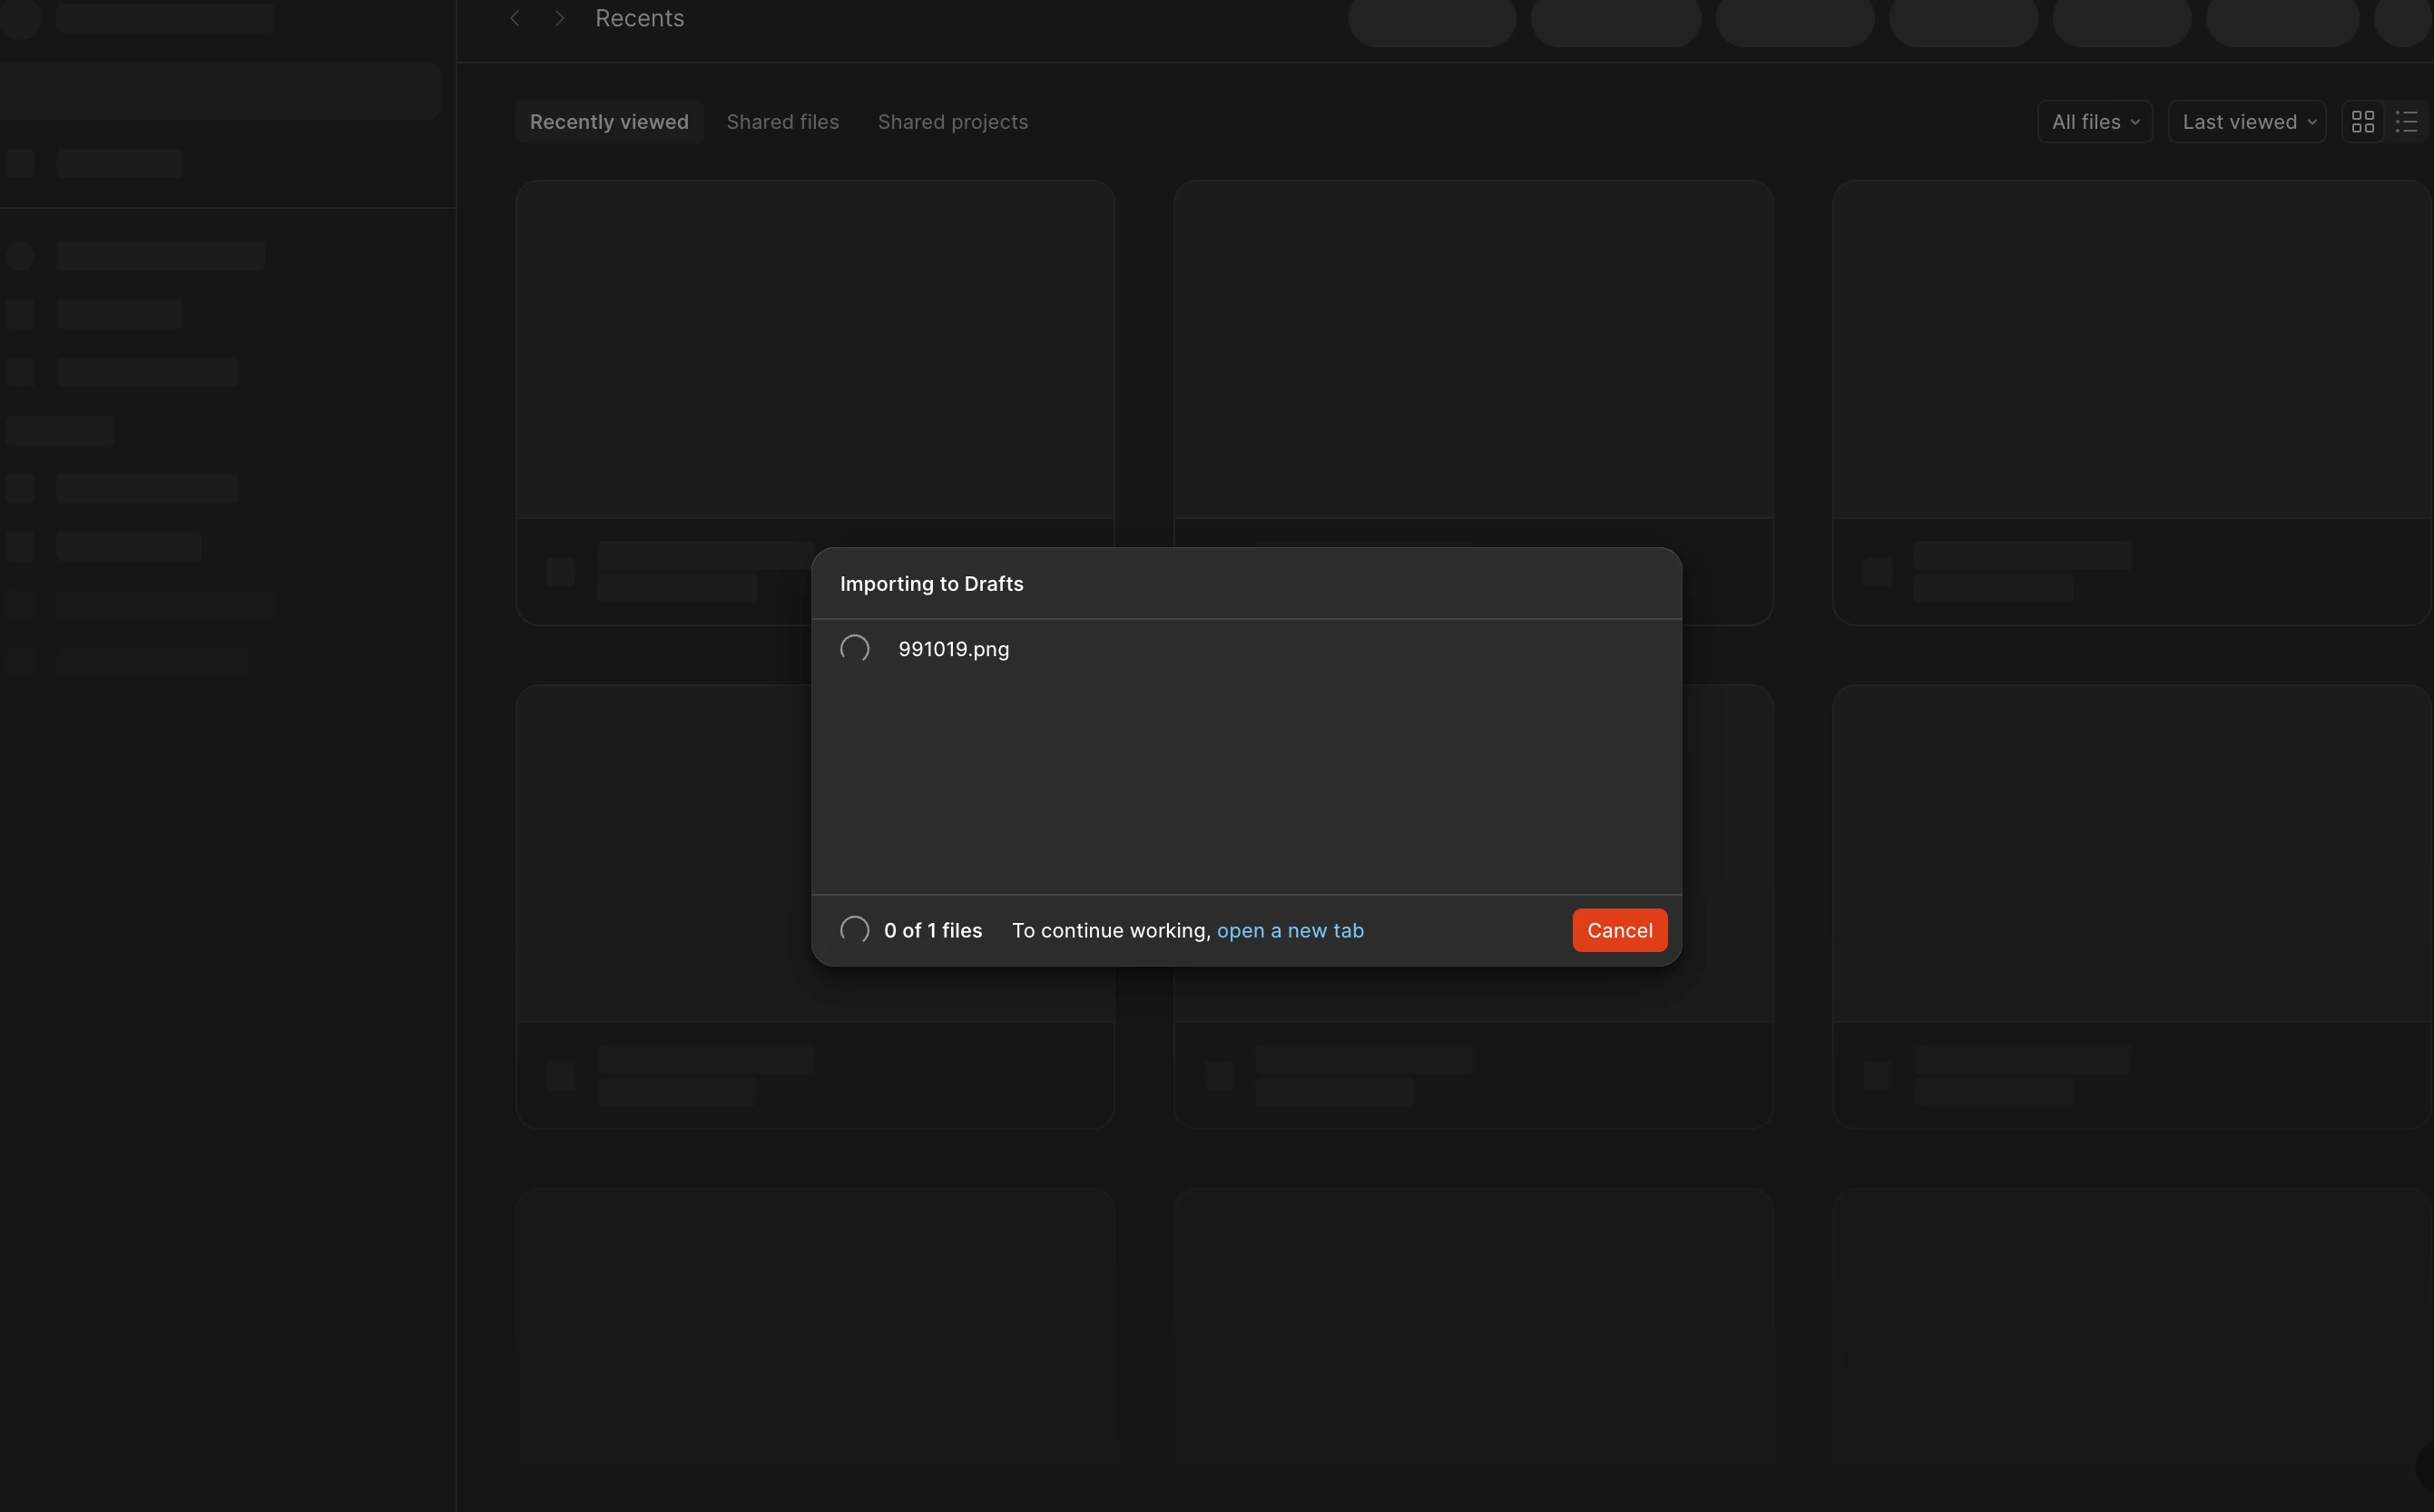Viewport: 2434px width, 1512px height.
Task: Click the spinner beside 991019.png
Action: tap(854, 649)
